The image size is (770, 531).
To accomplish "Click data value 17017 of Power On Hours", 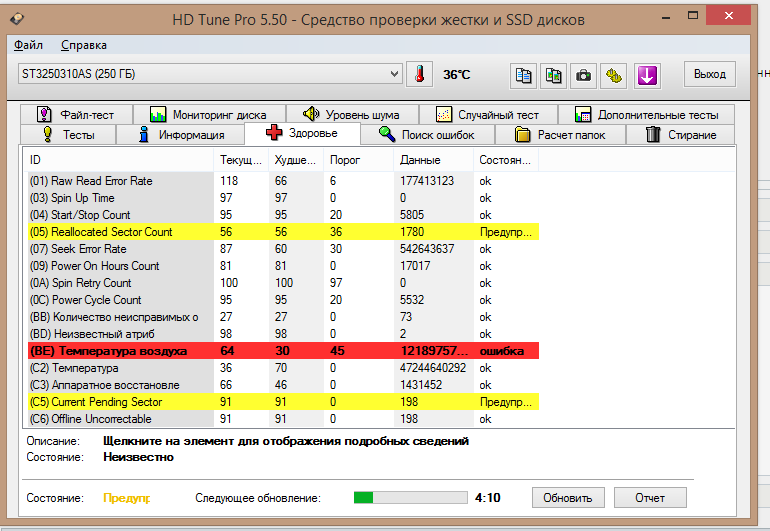I will pyautogui.click(x=415, y=266).
